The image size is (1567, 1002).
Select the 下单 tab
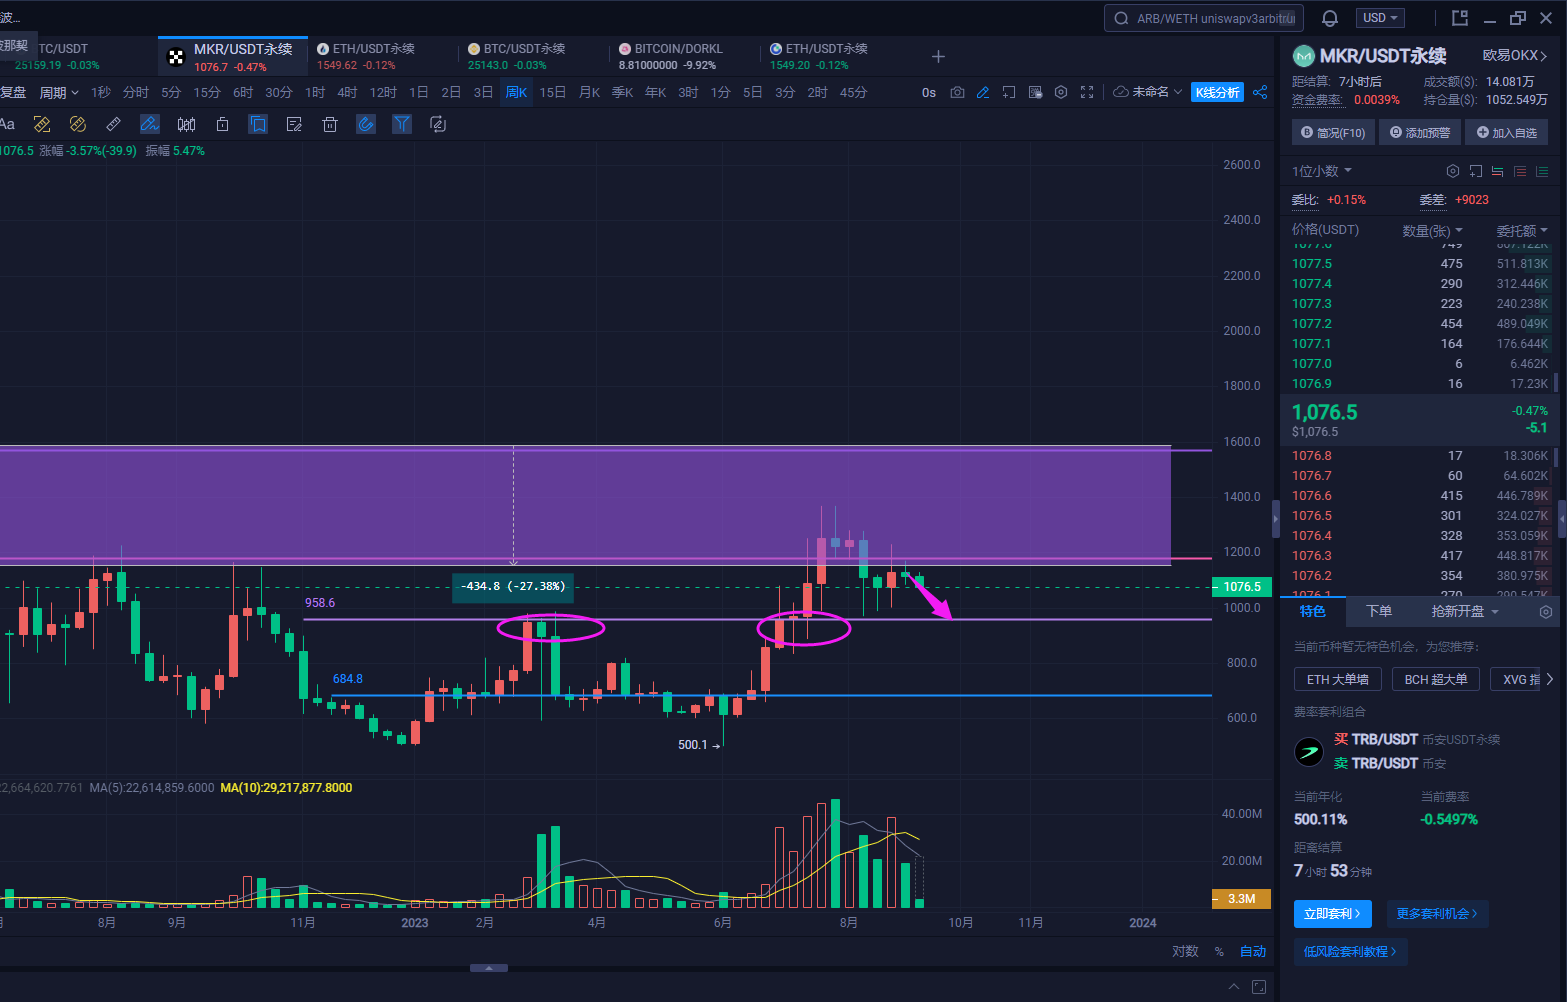[x=1379, y=611]
